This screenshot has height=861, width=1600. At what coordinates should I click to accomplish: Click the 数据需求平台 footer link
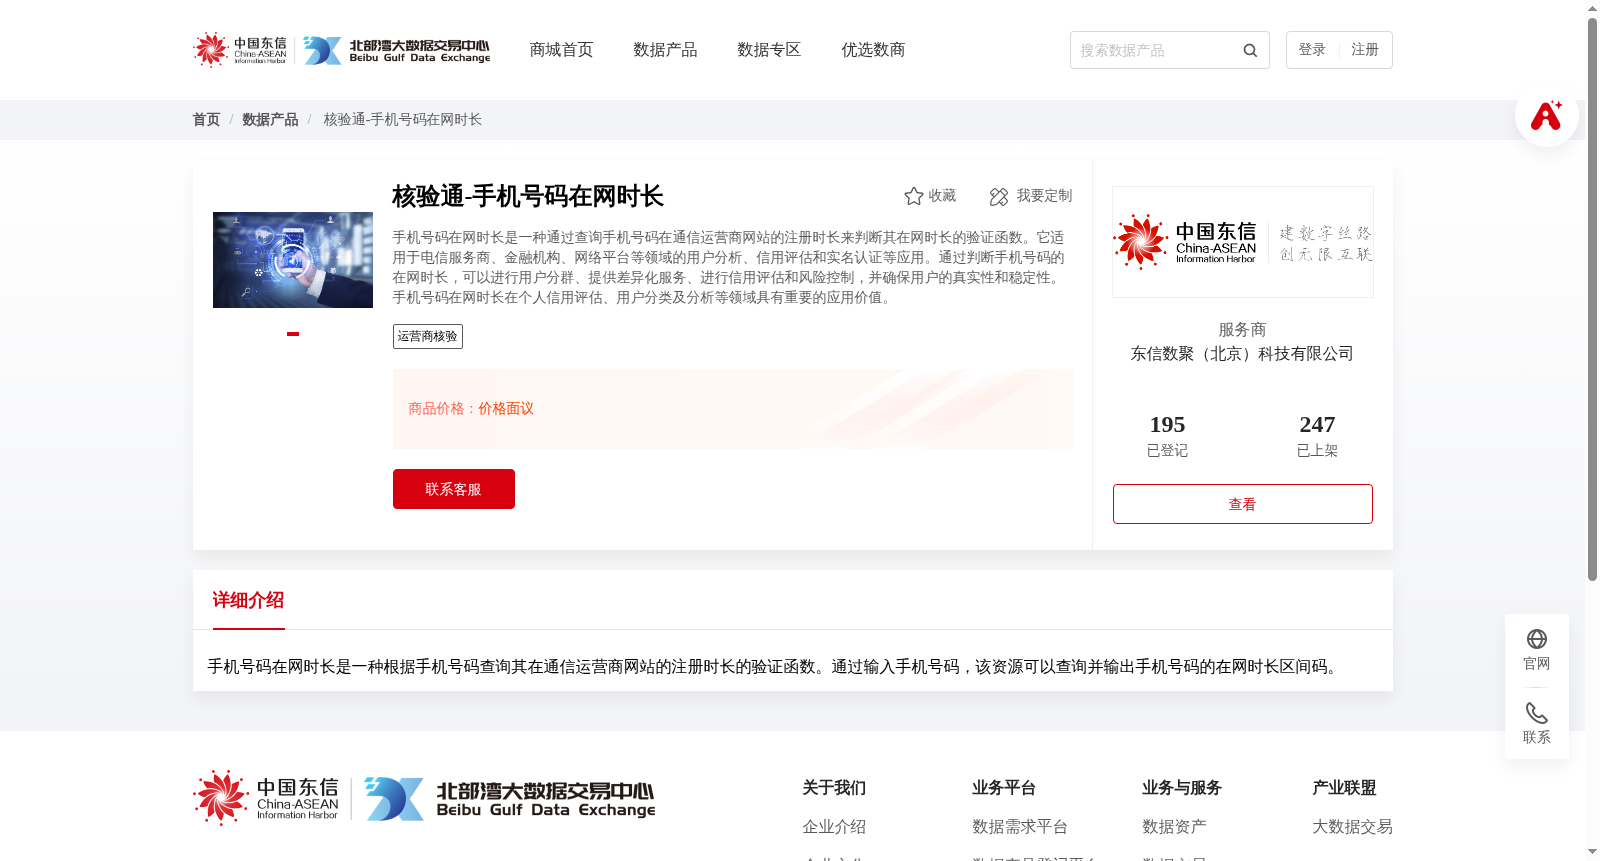(1020, 827)
